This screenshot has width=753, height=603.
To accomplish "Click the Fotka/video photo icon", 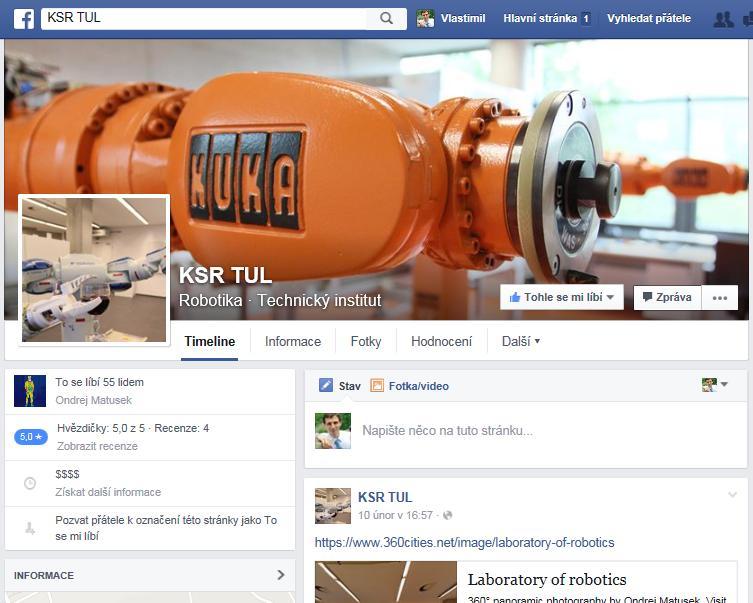I will pyautogui.click(x=377, y=386).
